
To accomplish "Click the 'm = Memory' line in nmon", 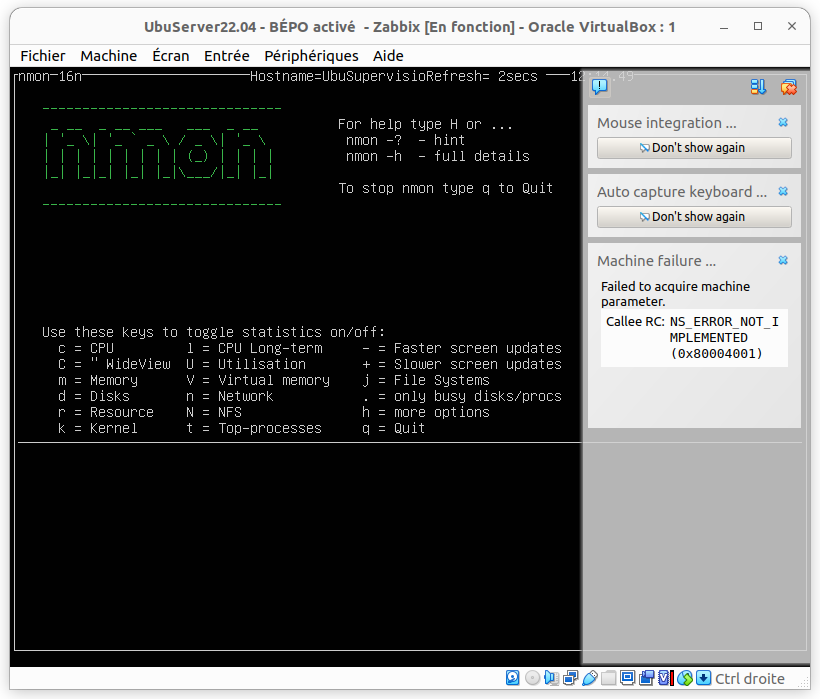I will [98, 380].
